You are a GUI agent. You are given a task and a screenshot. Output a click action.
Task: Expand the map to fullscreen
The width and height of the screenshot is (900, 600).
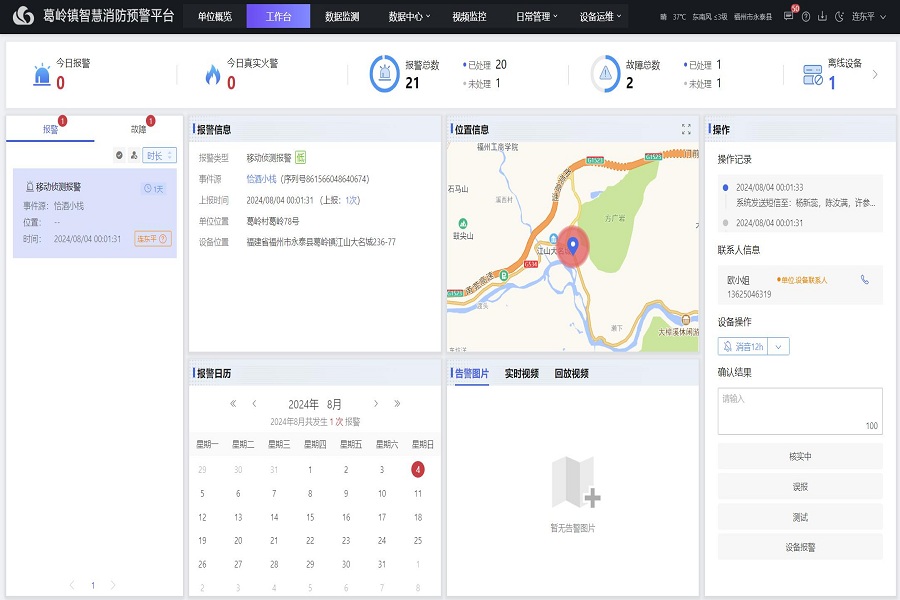(x=686, y=129)
